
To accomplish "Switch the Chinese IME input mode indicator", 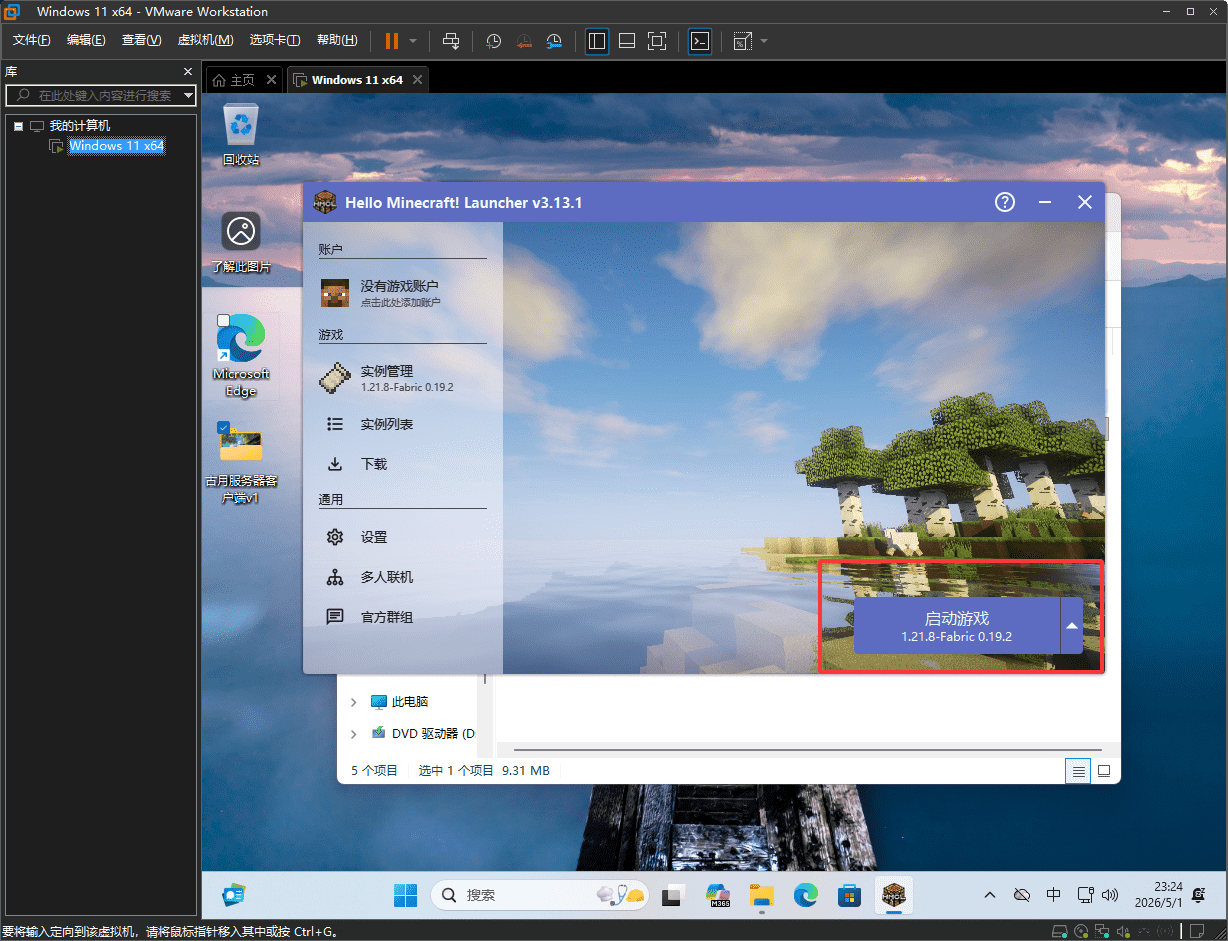I will point(1053,894).
